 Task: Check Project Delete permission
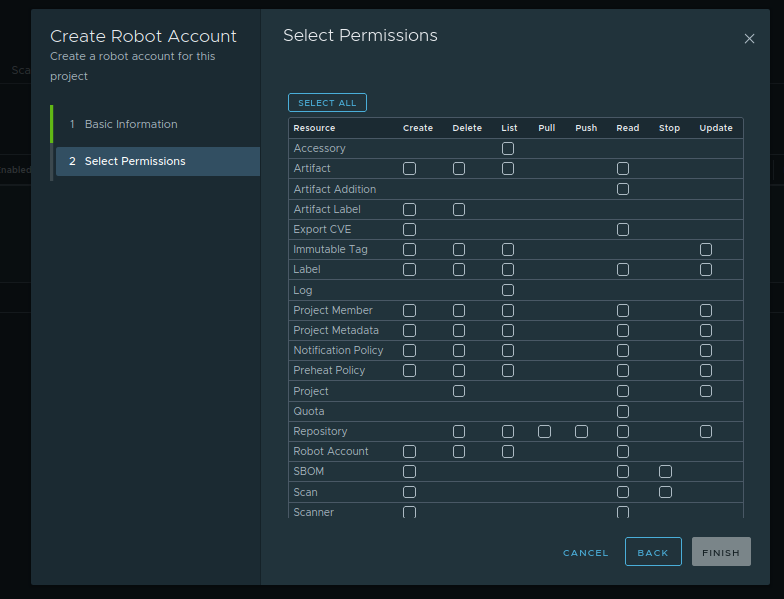[x=459, y=391]
